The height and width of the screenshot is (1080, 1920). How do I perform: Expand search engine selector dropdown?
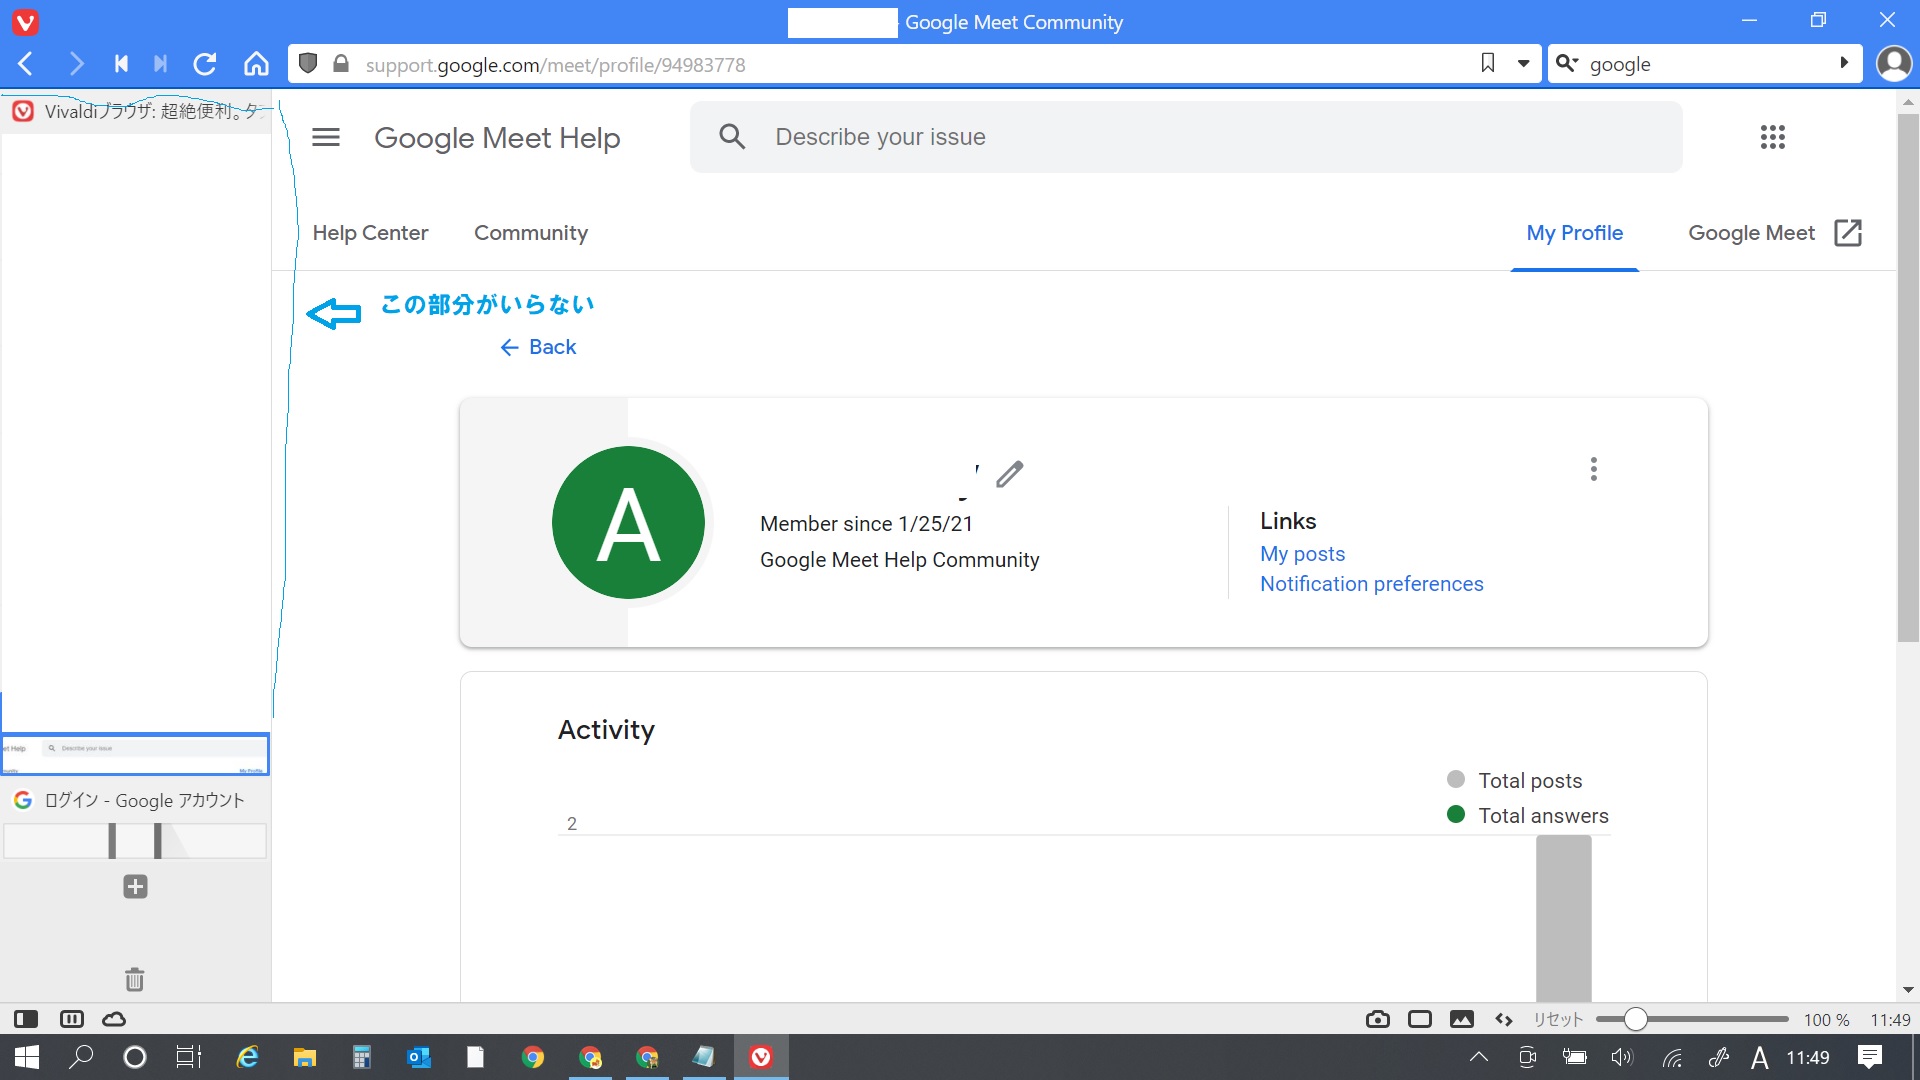(1567, 64)
